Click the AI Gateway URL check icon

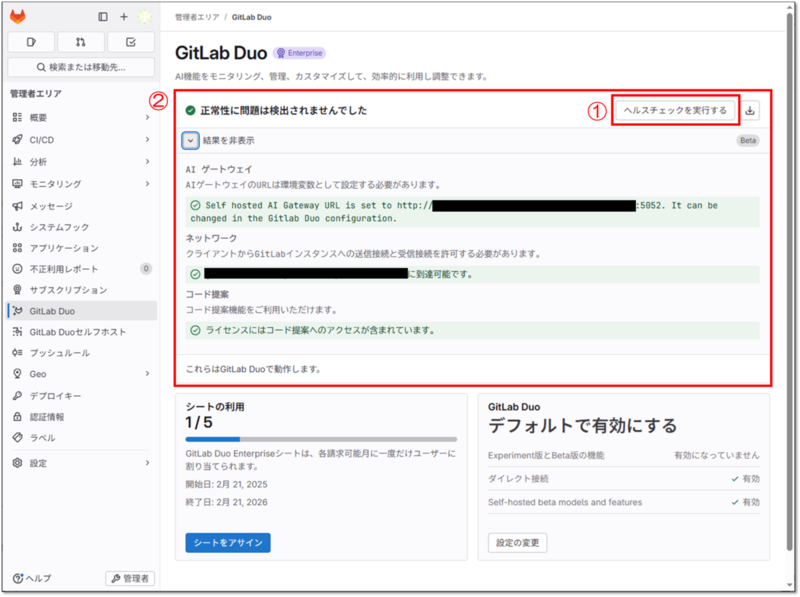click(x=195, y=205)
